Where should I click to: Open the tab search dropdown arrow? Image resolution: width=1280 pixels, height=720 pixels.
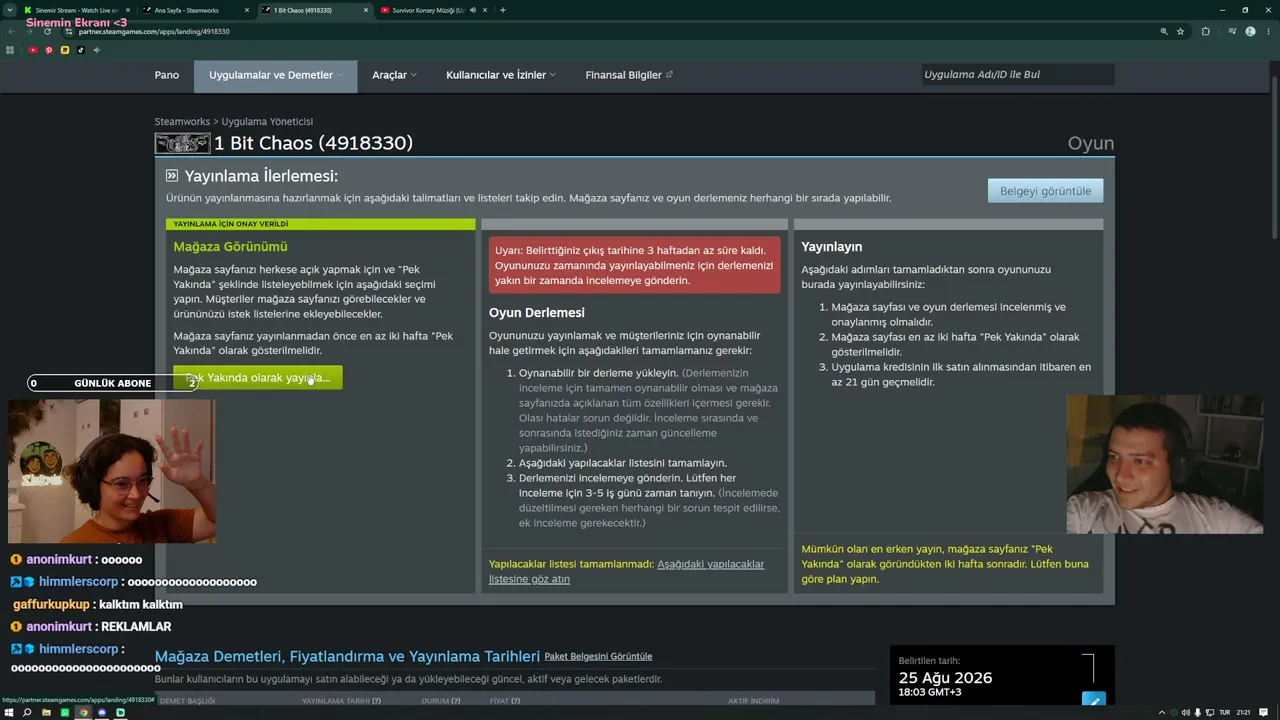point(10,10)
